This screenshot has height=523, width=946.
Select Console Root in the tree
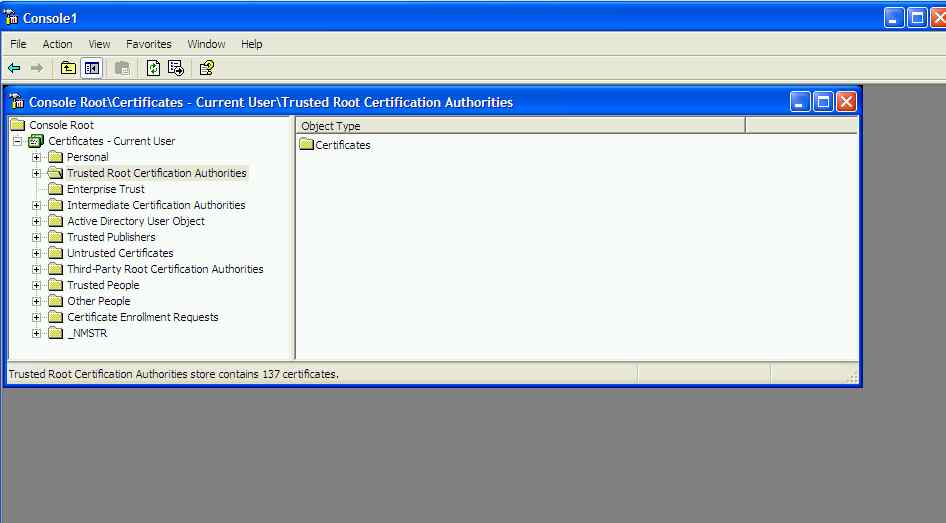pyautogui.click(x=61, y=125)
